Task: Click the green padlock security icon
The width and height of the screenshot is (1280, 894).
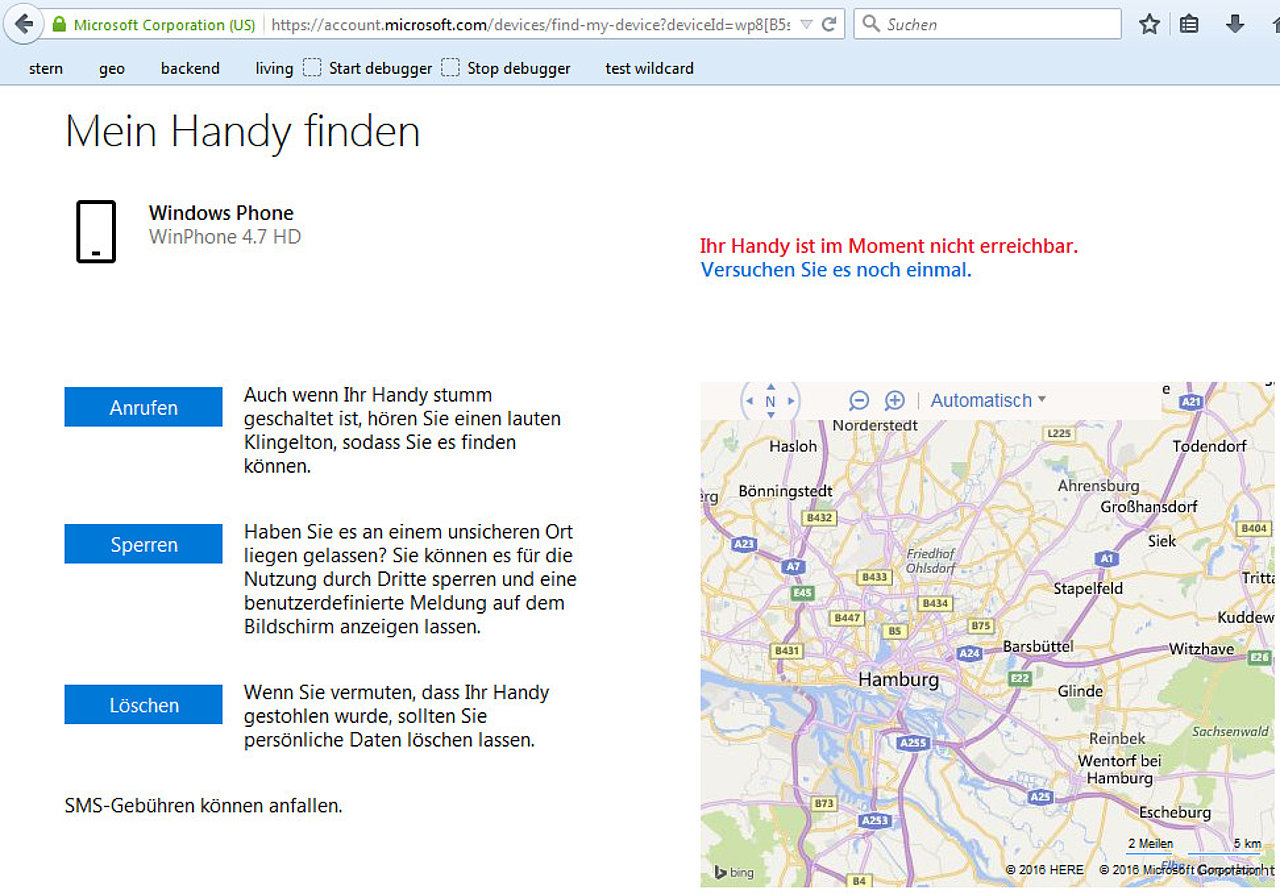Action: 60,24
